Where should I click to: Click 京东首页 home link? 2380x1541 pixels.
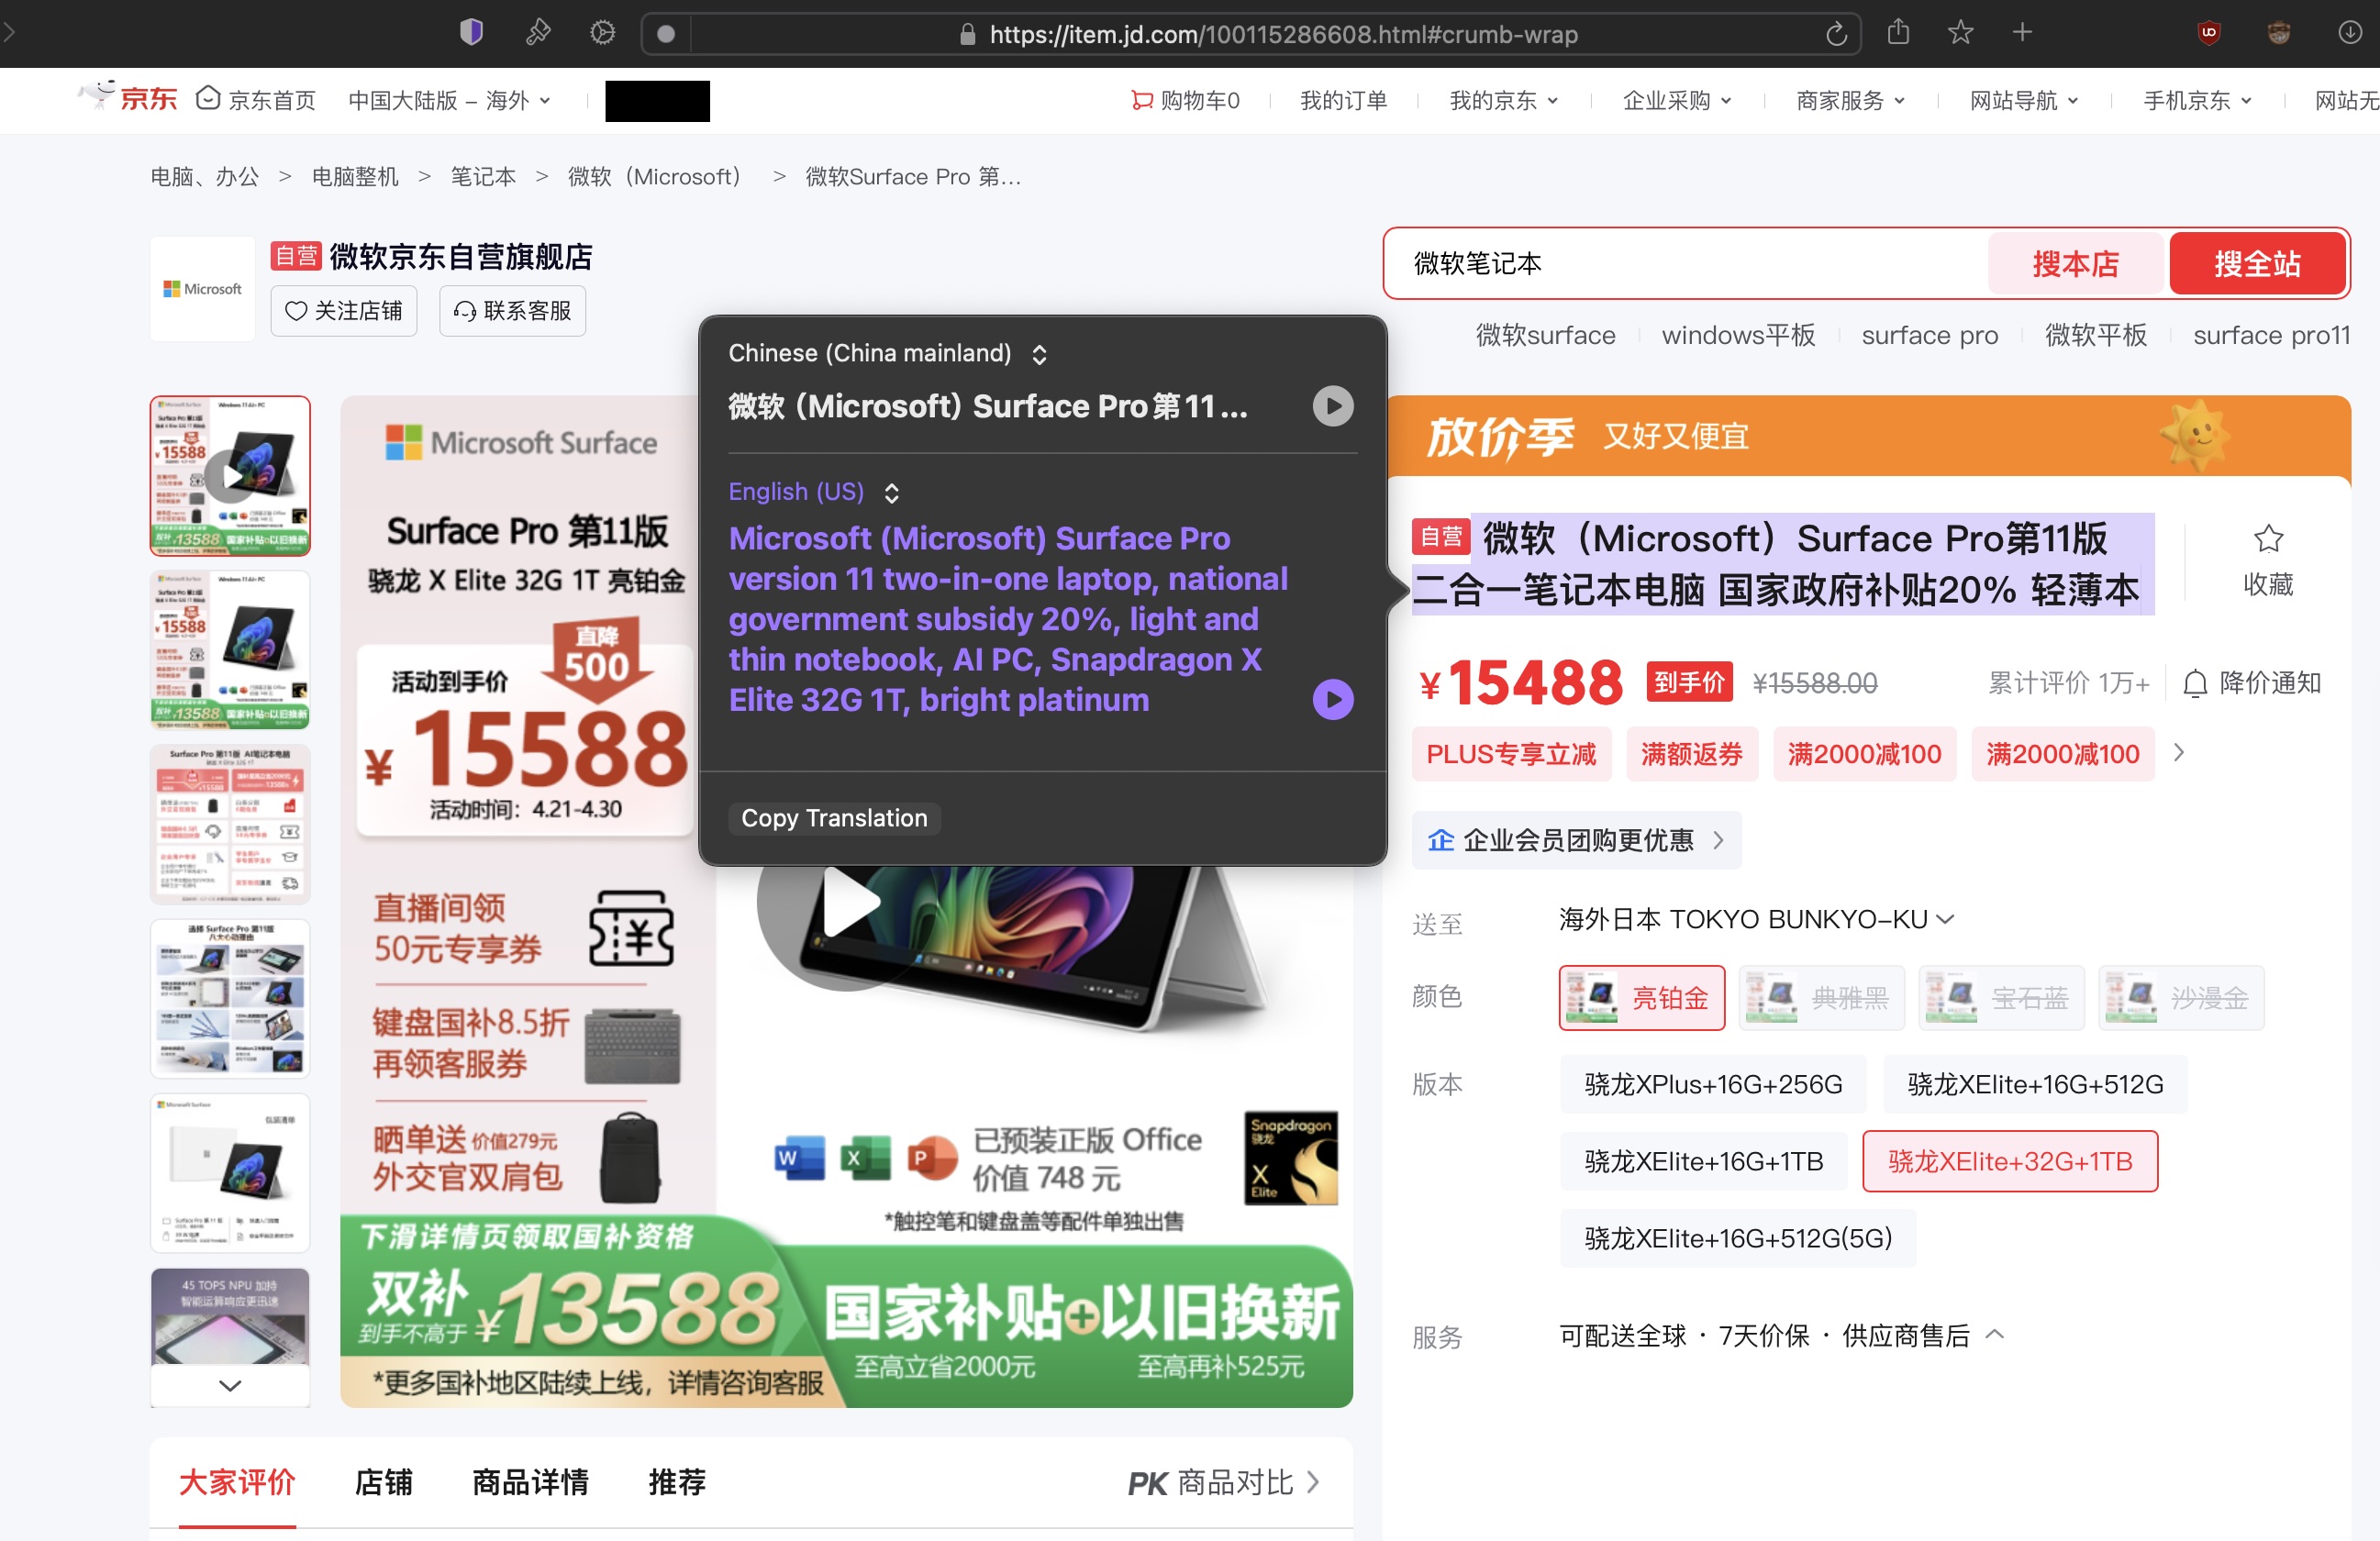(255, 100)
